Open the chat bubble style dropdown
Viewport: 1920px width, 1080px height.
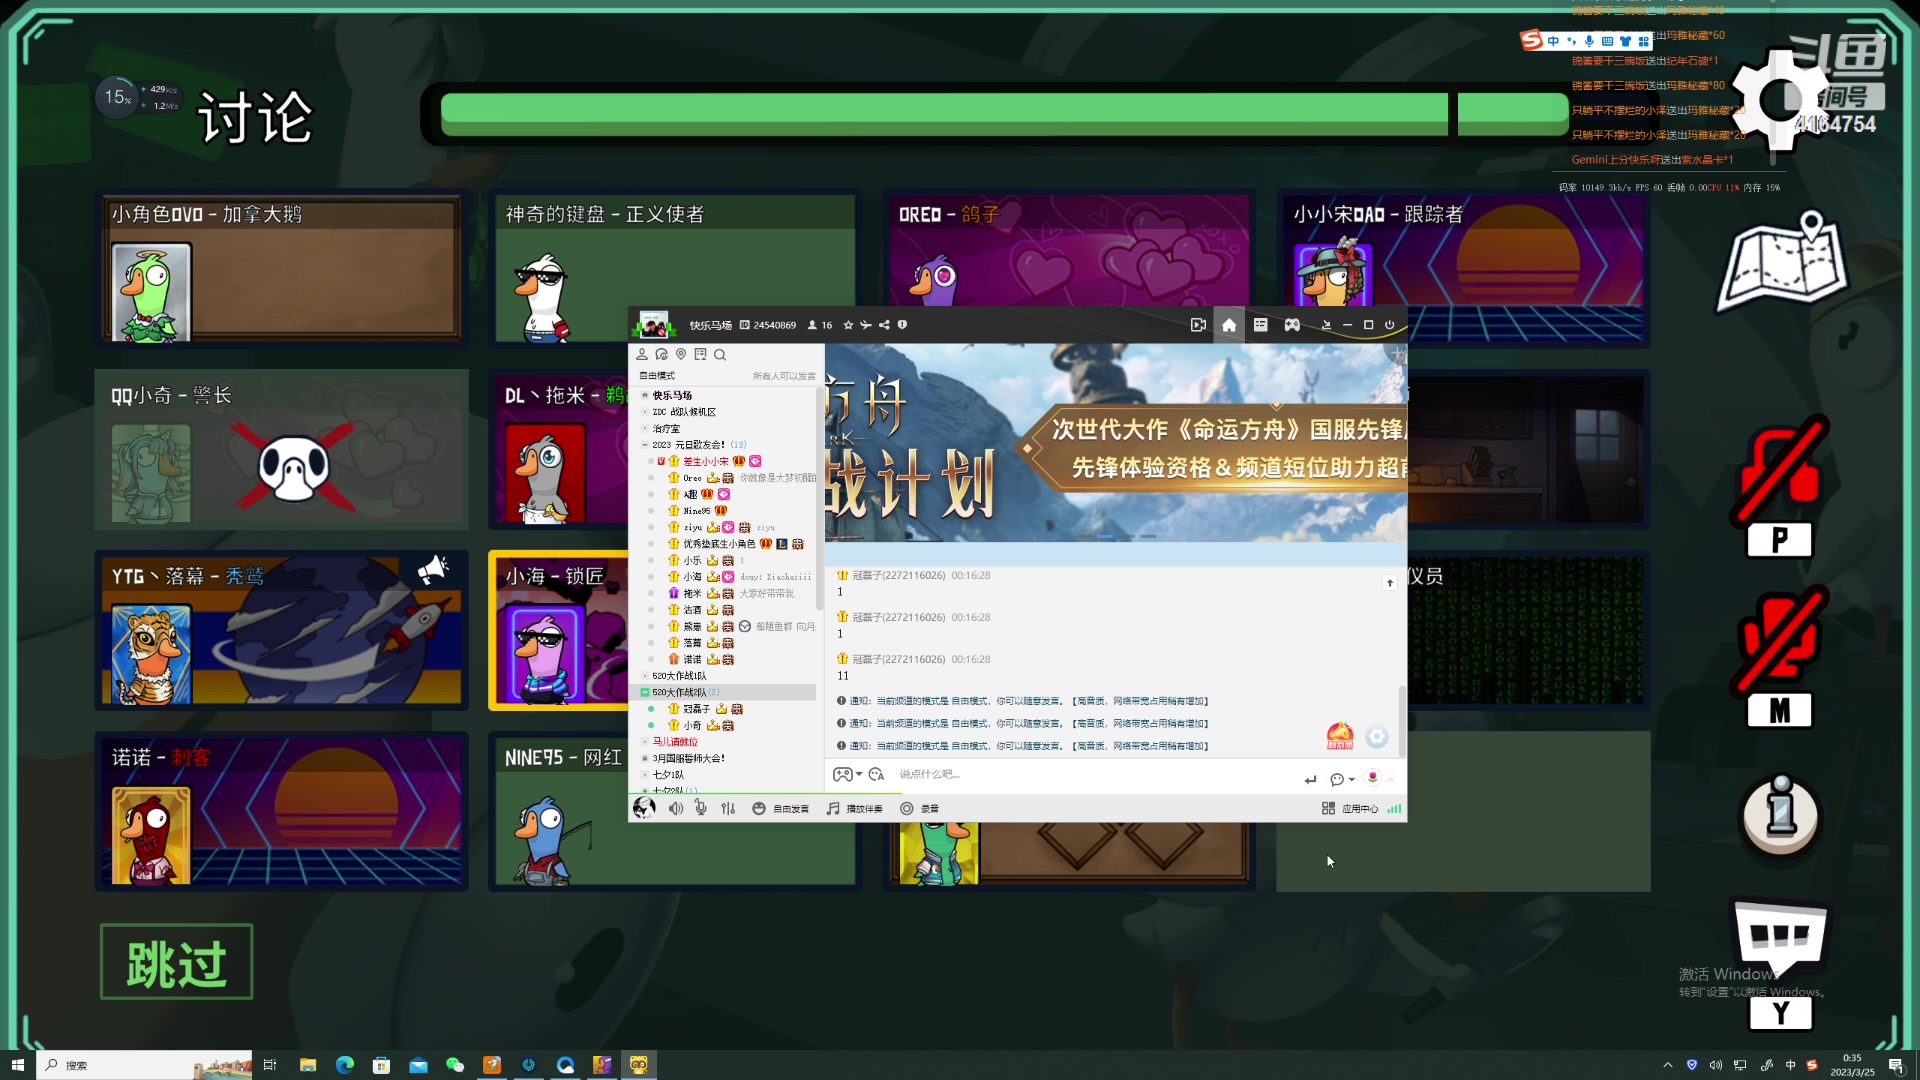[1342, 779]
